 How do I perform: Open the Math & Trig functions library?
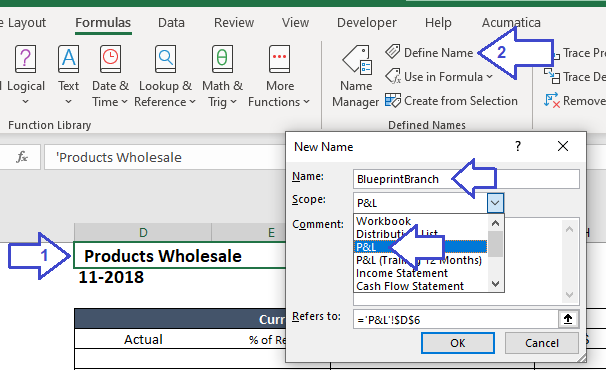(x=222, y=75)
